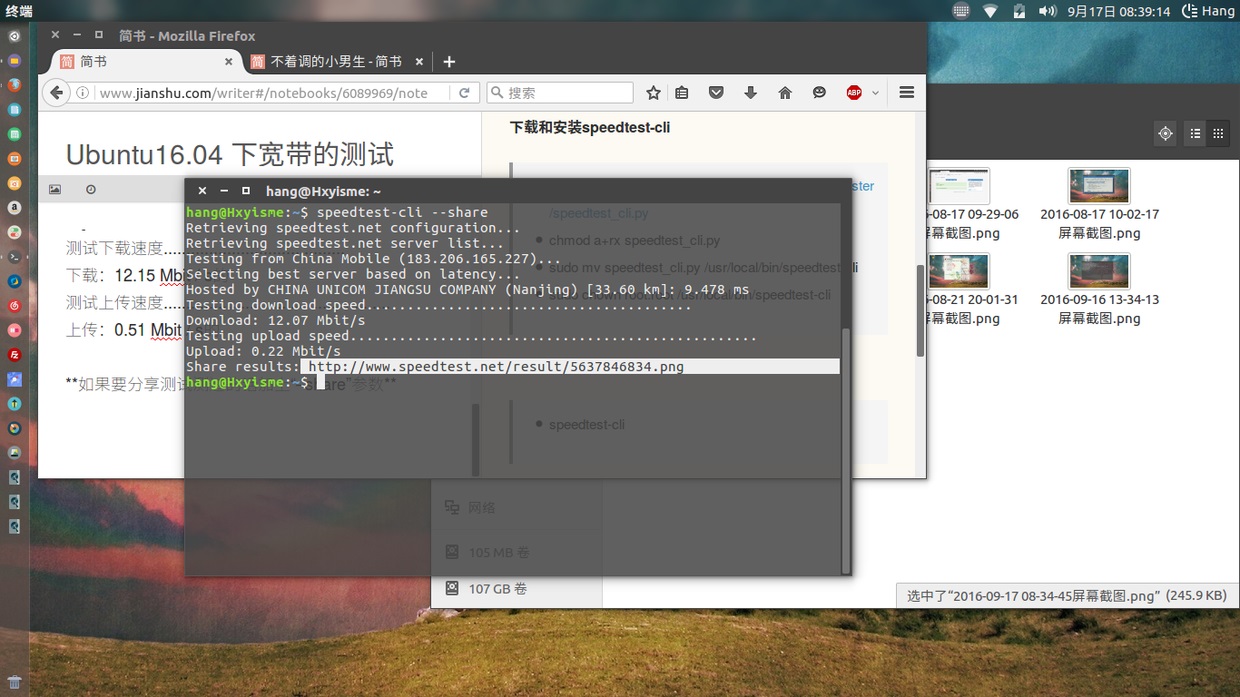Click 'Upload: 0.22 Mbit/s' line in terminal
The image size is (1240, 697).
tap(264, 352)
